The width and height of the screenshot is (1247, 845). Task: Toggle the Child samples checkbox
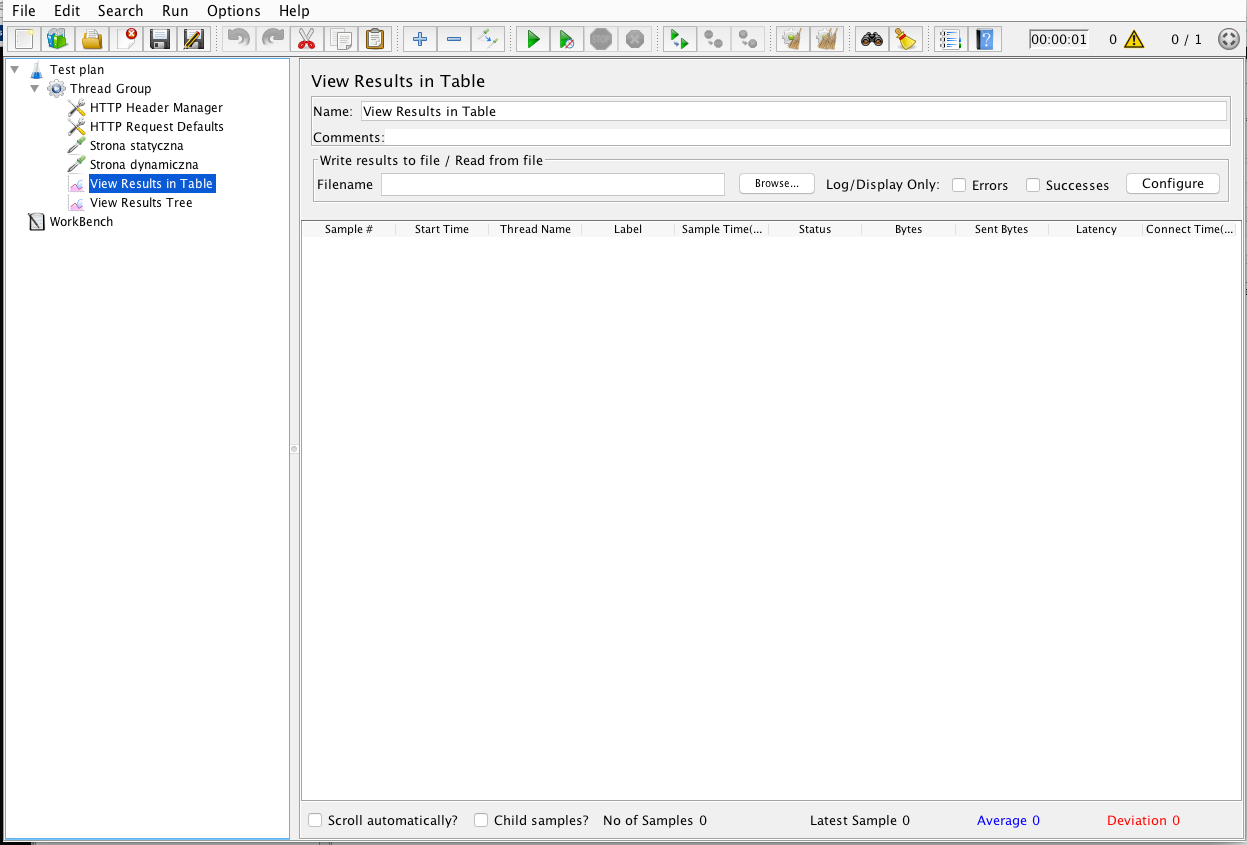[x=481, y=820]
